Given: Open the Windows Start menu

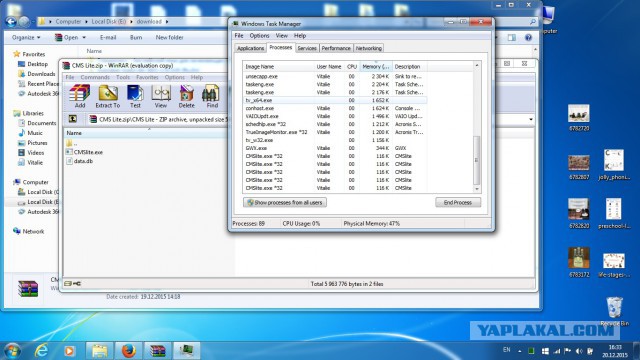Looking at the screenshot, I should coord(12,351).
